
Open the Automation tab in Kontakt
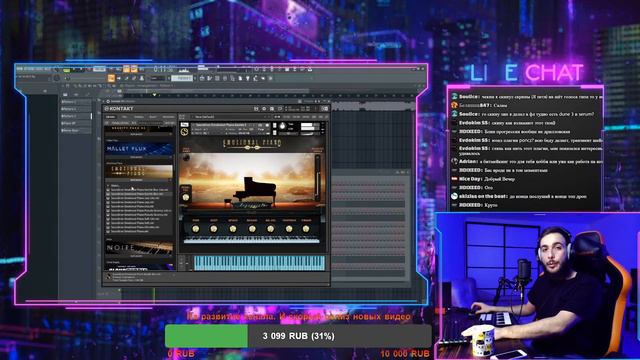[x=168, y=117]
